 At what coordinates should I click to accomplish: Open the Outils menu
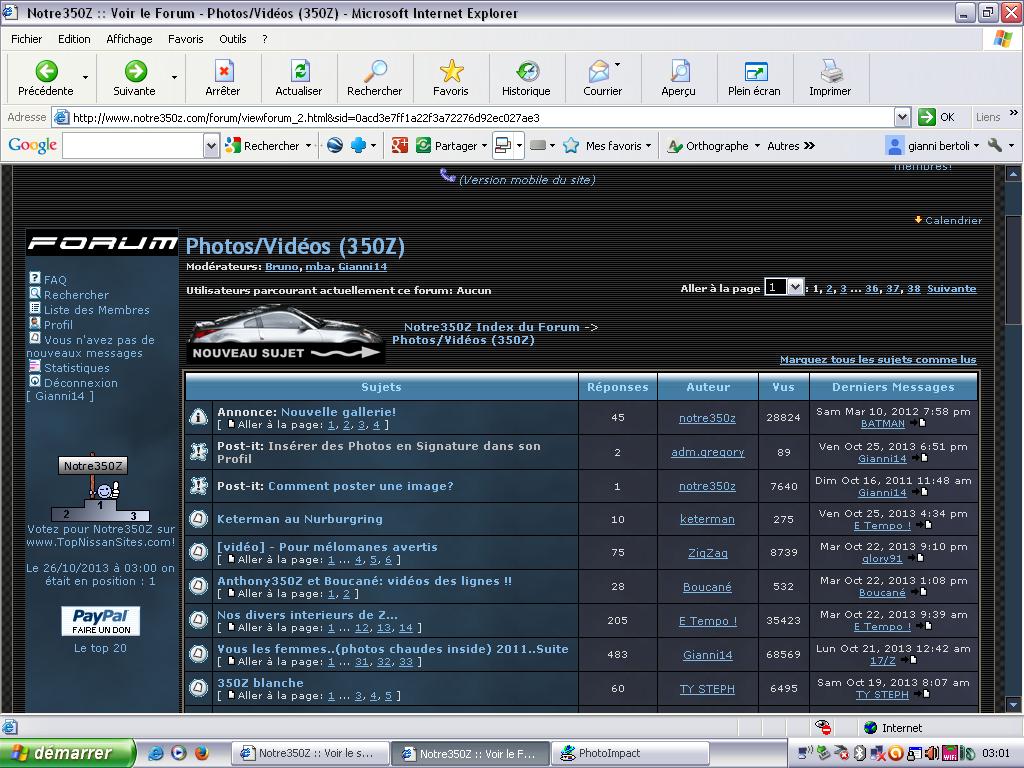[232, 39]
